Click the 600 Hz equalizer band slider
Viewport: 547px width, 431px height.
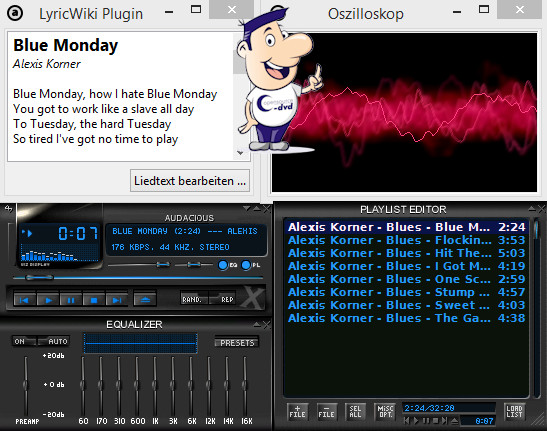137,385
